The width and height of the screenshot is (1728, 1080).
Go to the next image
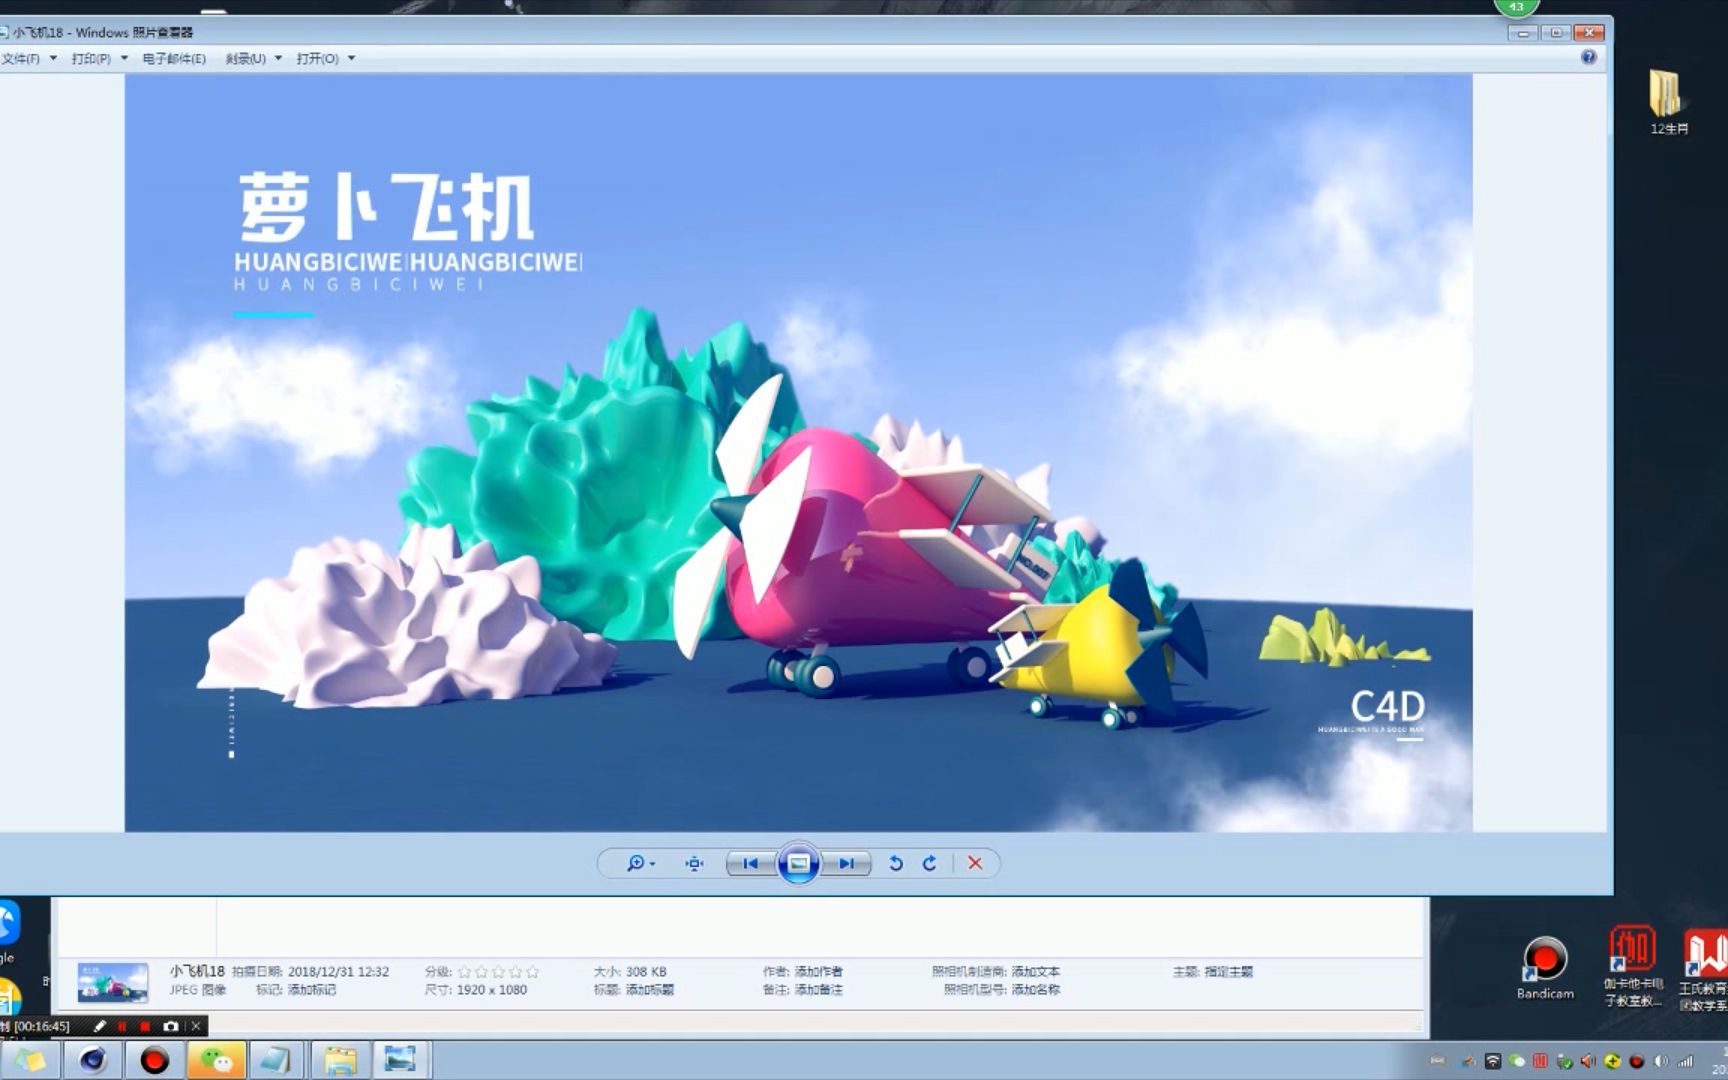point(847,863)
